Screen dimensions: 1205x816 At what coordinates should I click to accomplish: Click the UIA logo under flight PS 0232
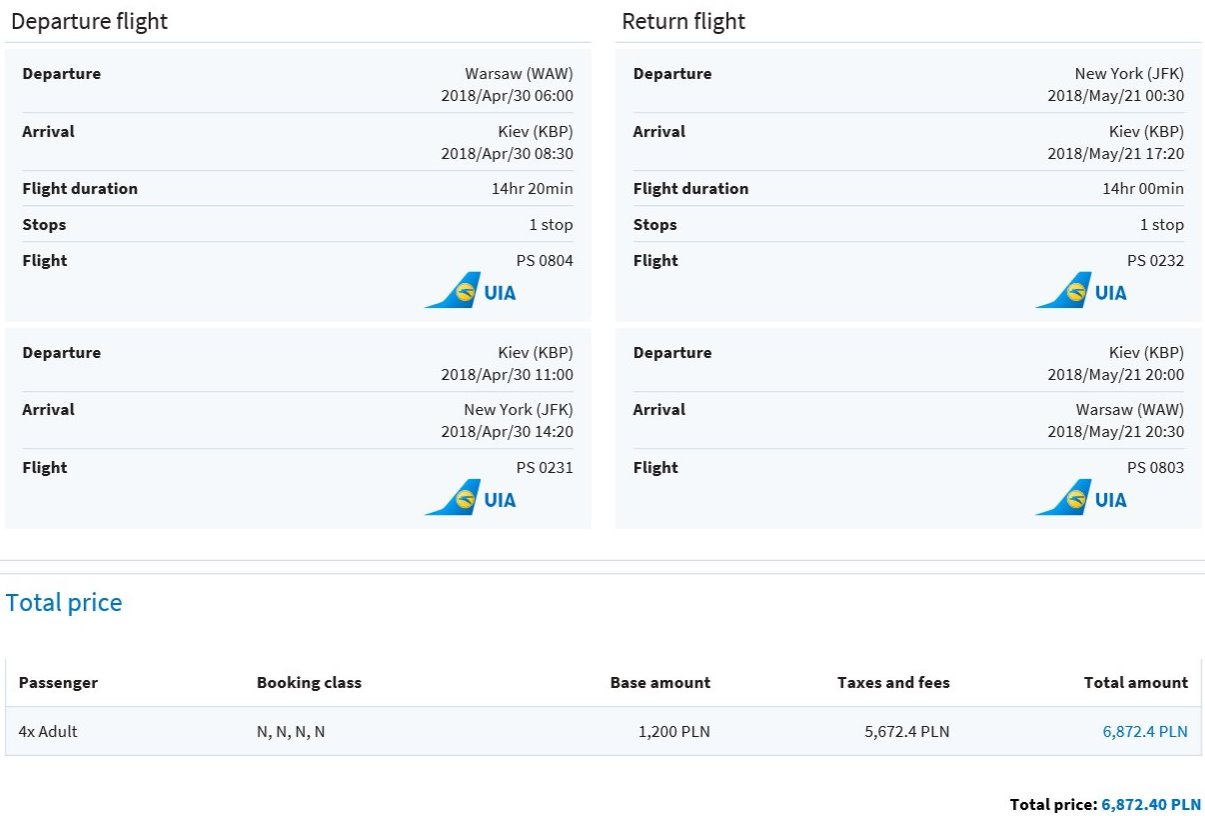pyautogui.click(x=1082, y=291)
